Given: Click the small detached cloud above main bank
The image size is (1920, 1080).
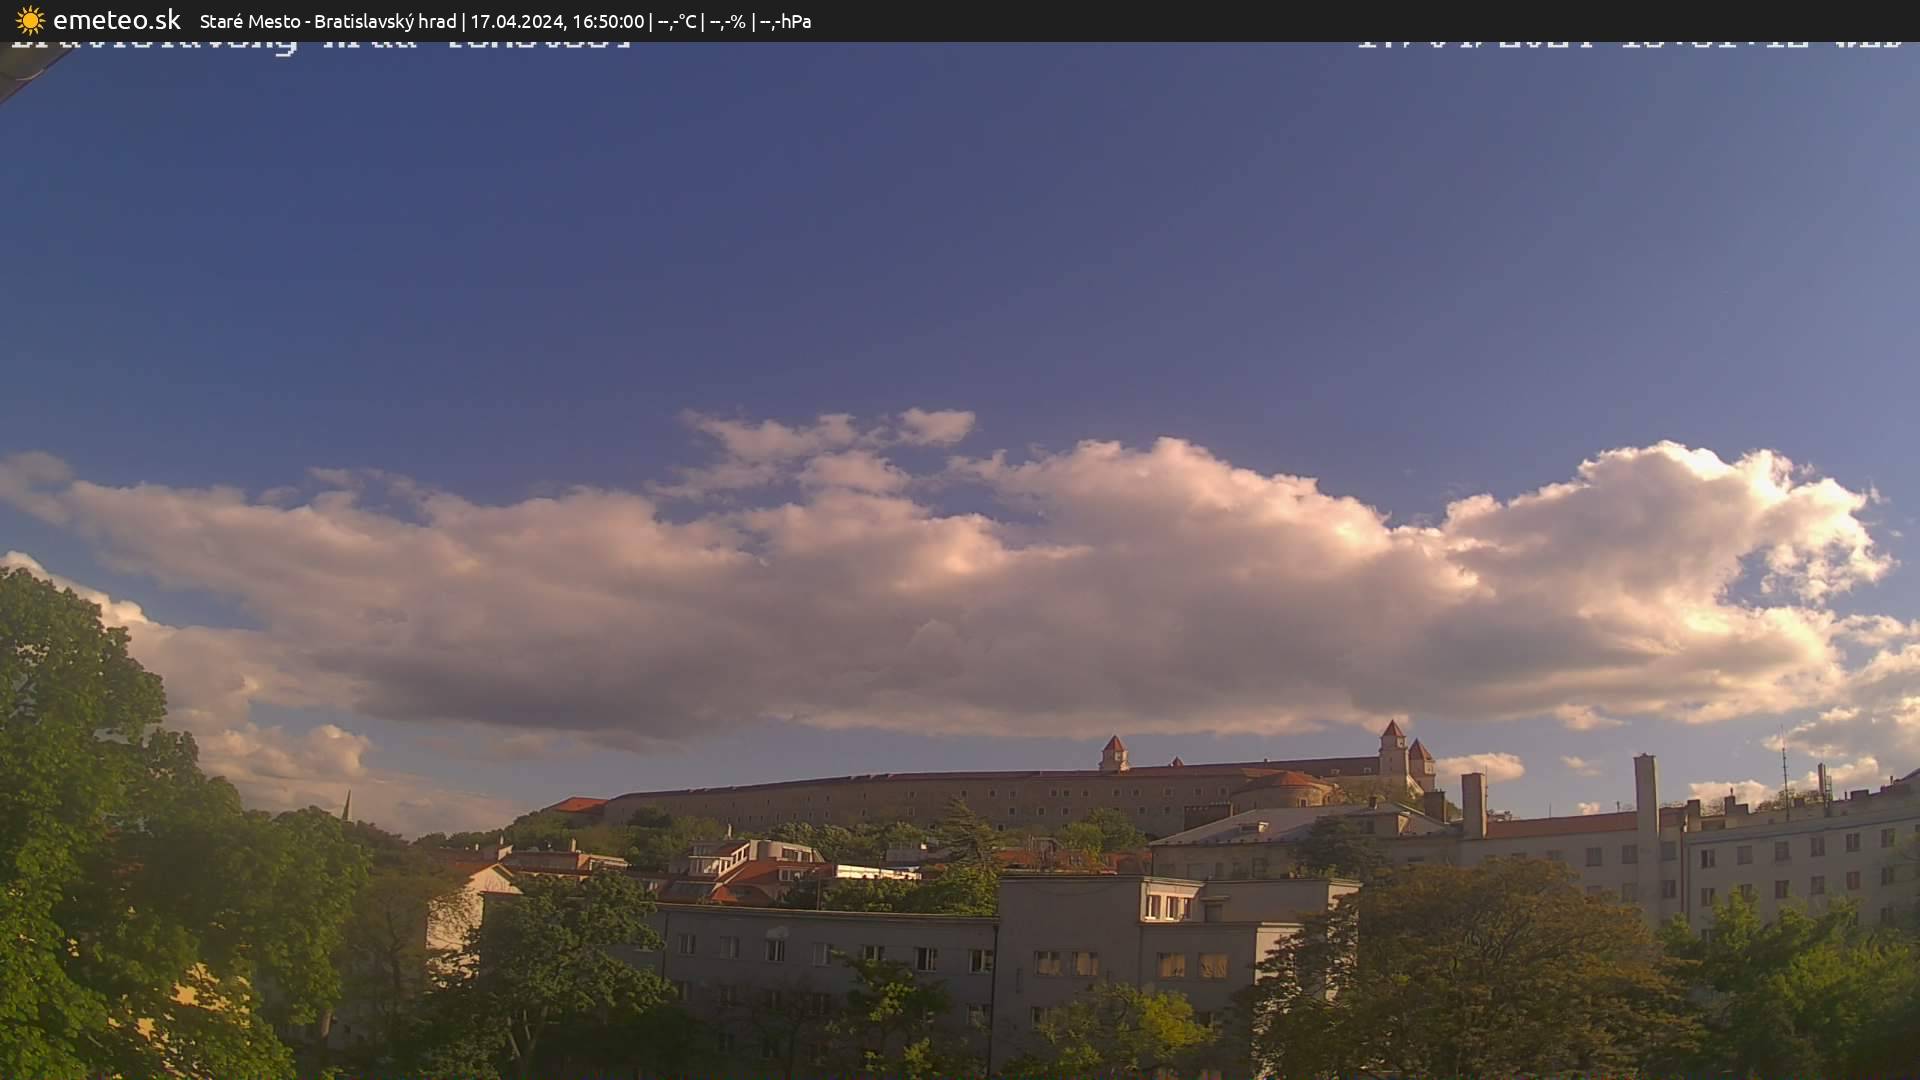Looking at the screenshot, I should click(935, 427).
